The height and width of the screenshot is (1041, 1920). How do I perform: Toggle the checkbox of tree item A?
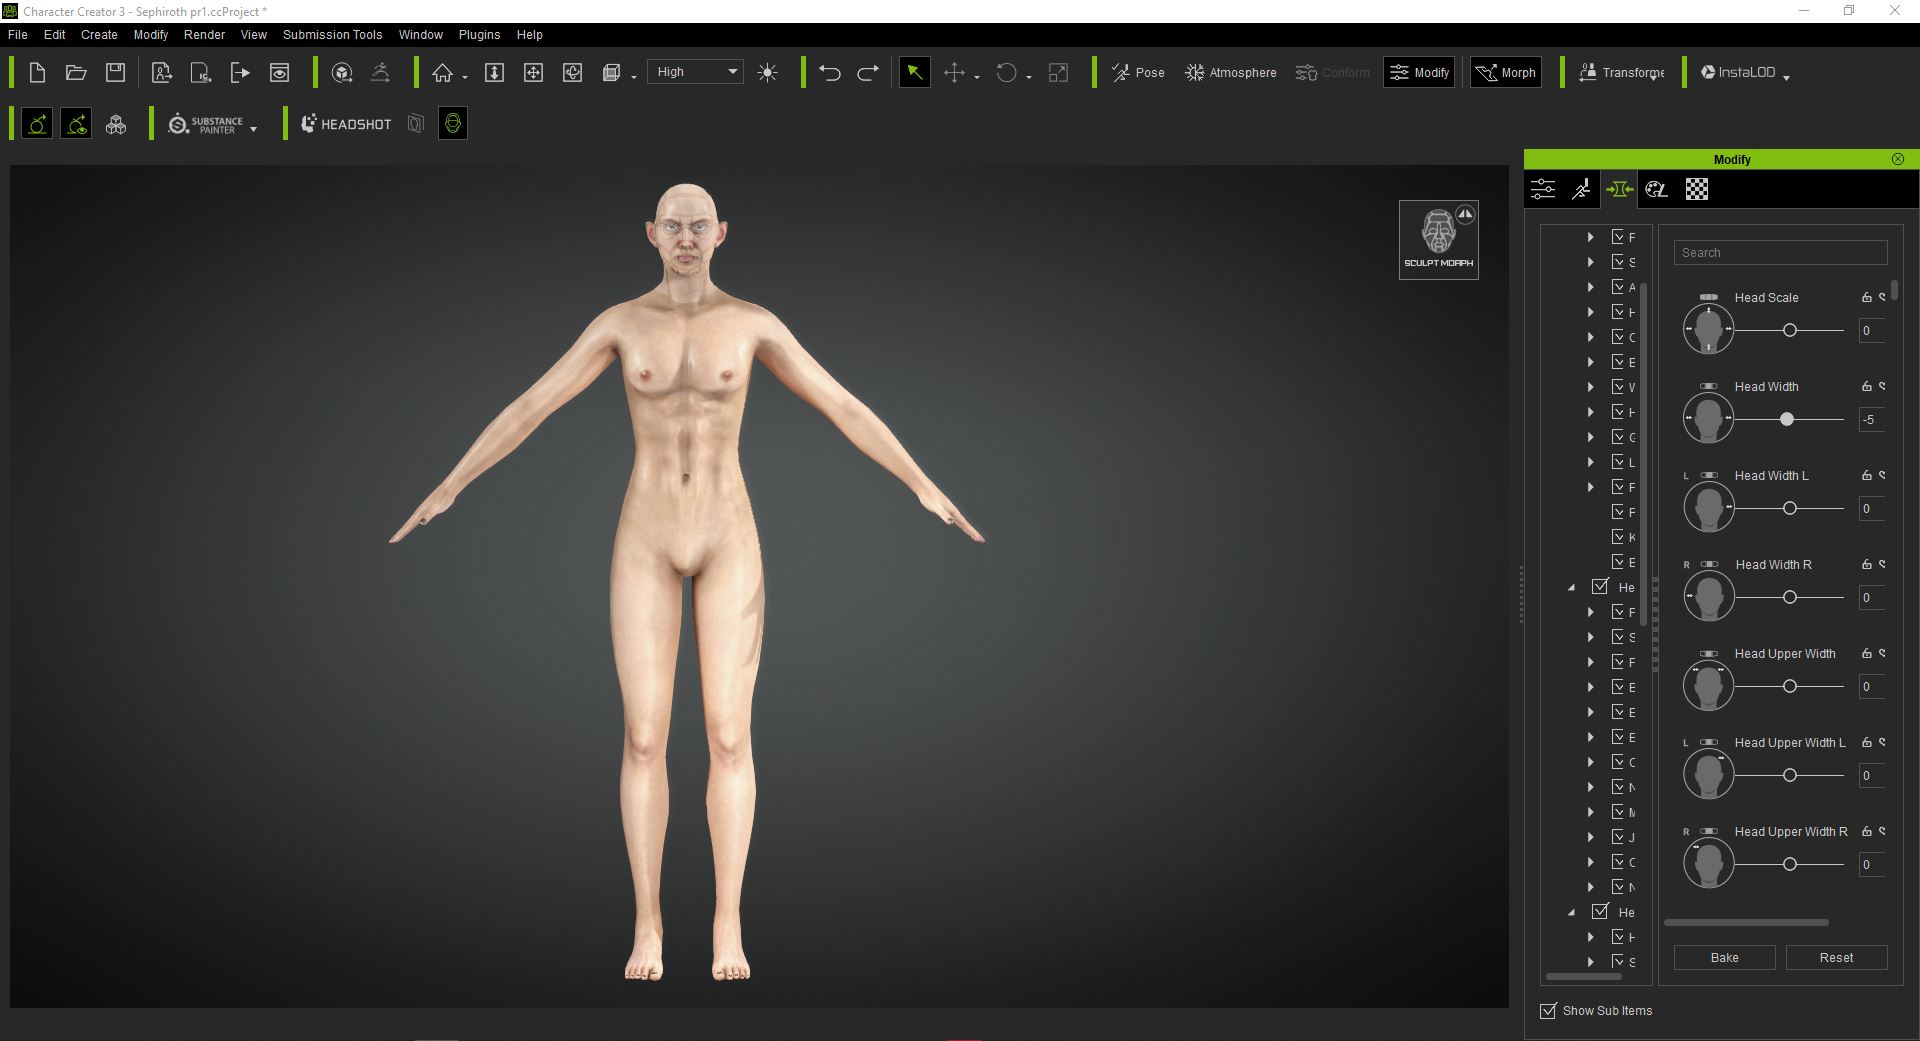(1618, 287)
